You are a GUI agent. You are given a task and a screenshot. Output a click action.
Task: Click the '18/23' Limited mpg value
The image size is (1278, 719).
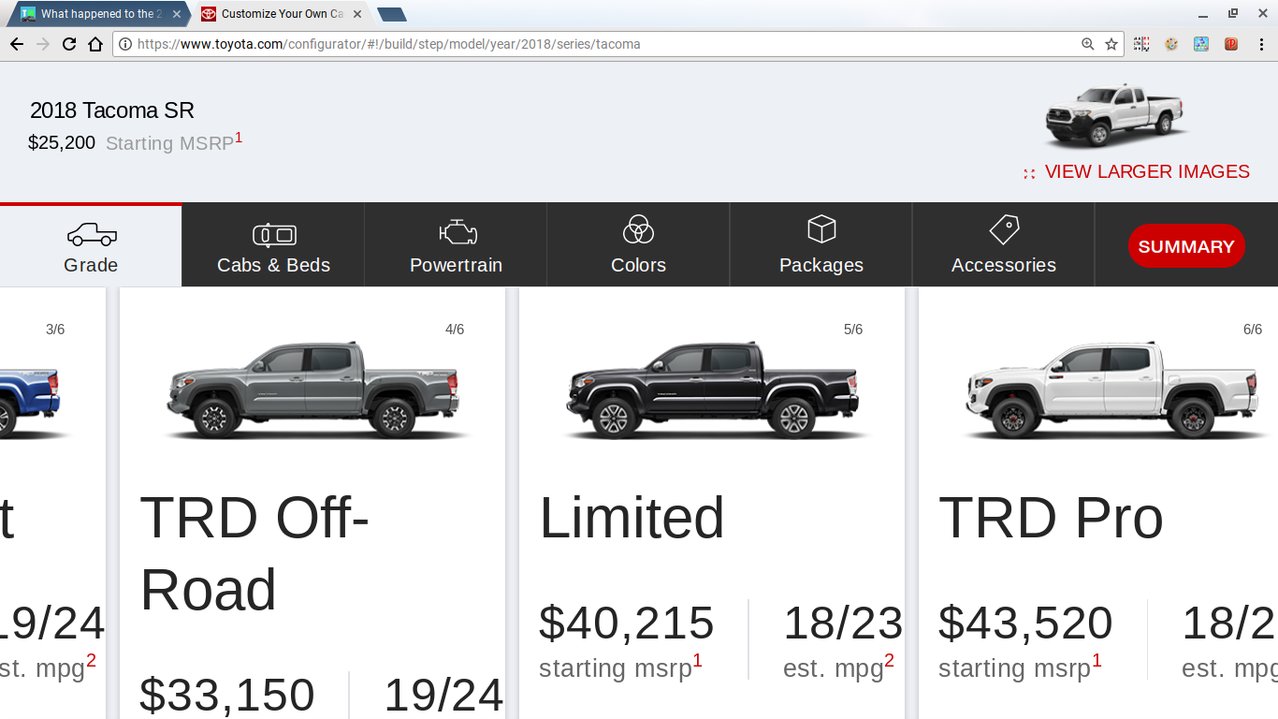click(843, 623)
